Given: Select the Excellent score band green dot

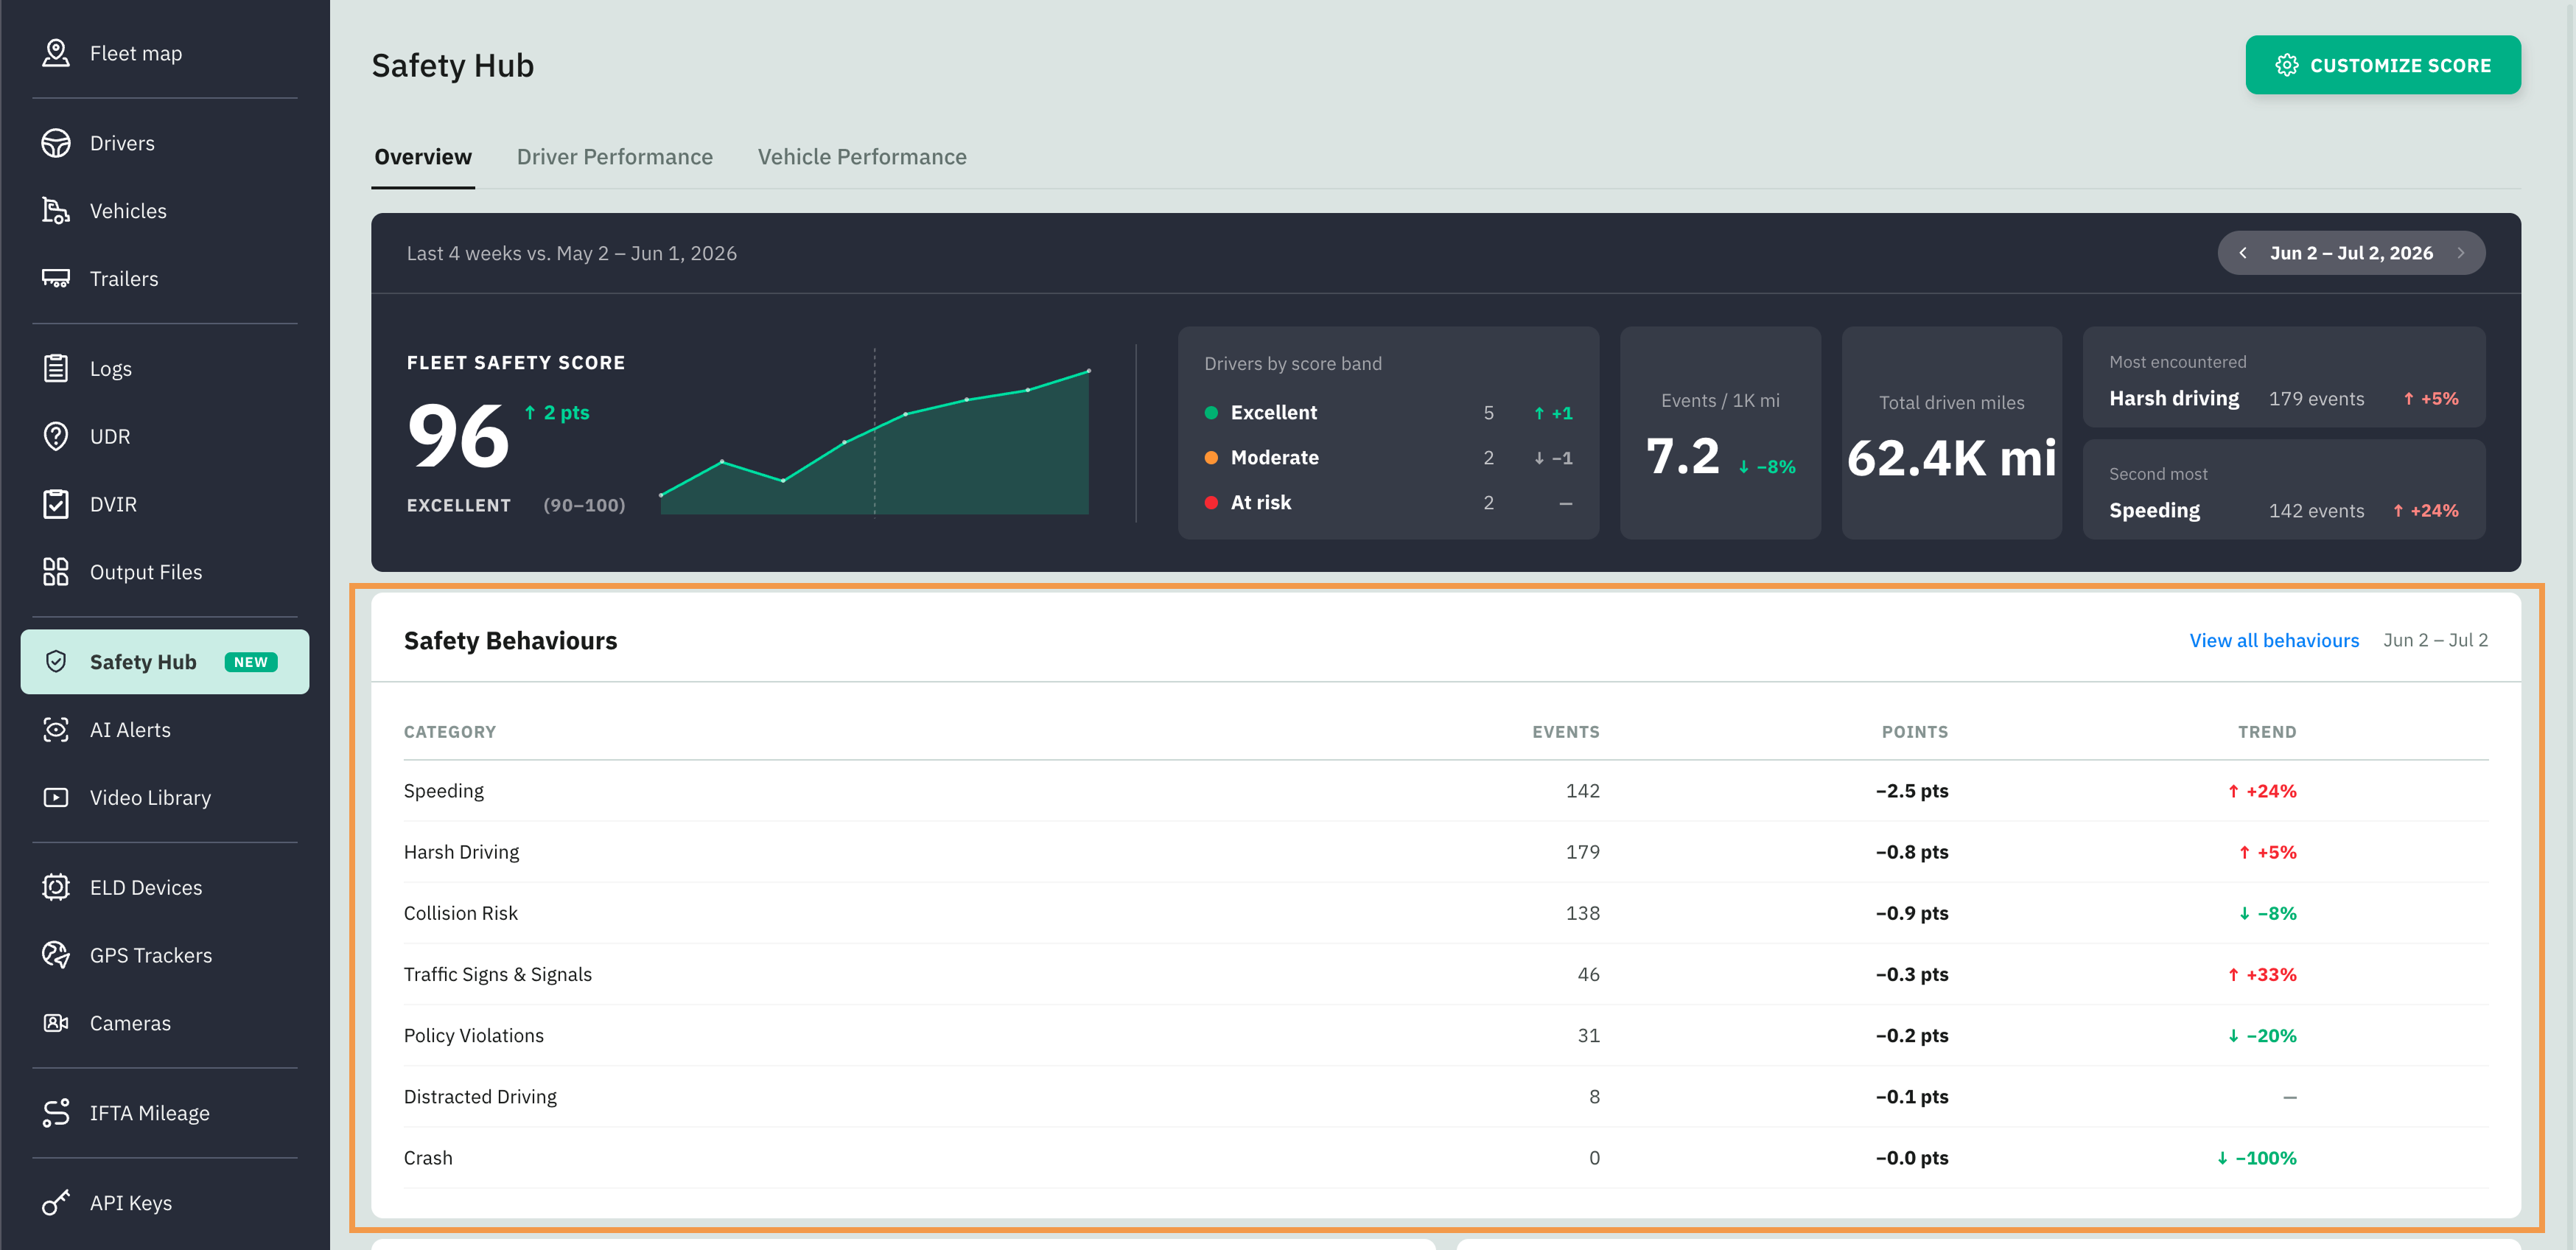Looking at the screenshot, I should 1211,413.
